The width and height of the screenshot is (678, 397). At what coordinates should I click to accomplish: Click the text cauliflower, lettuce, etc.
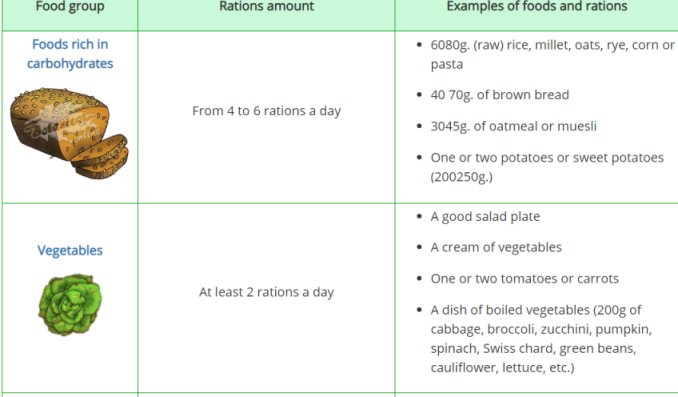(x=502, y=368)
